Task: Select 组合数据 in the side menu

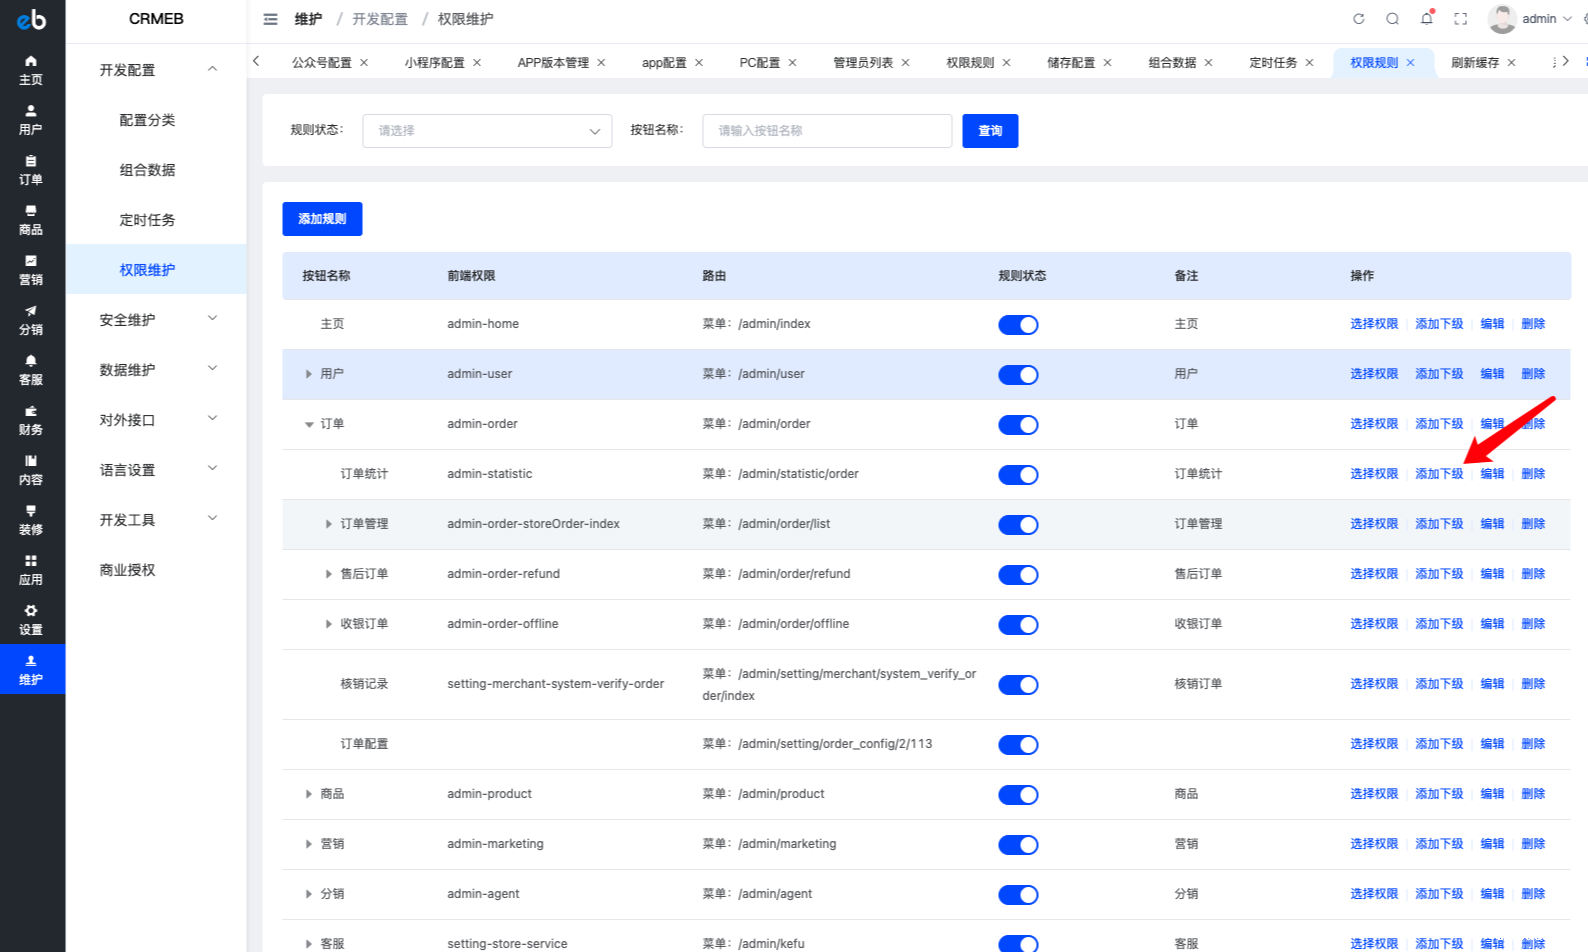Action: [x=147, y=170]
